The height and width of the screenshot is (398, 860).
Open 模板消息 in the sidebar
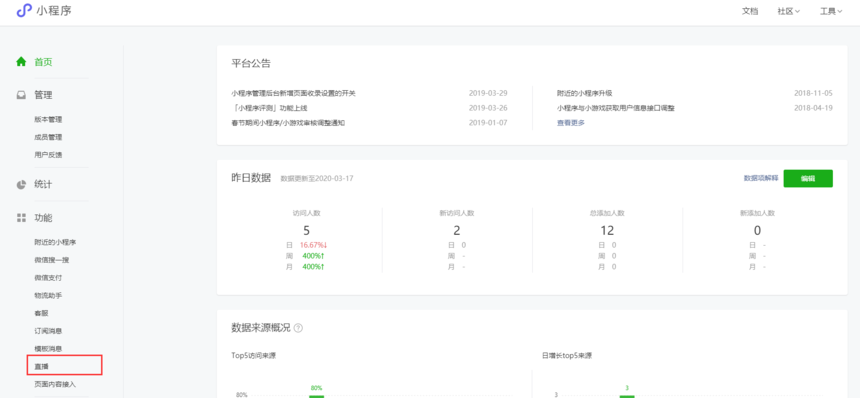(x=48, y=349)
